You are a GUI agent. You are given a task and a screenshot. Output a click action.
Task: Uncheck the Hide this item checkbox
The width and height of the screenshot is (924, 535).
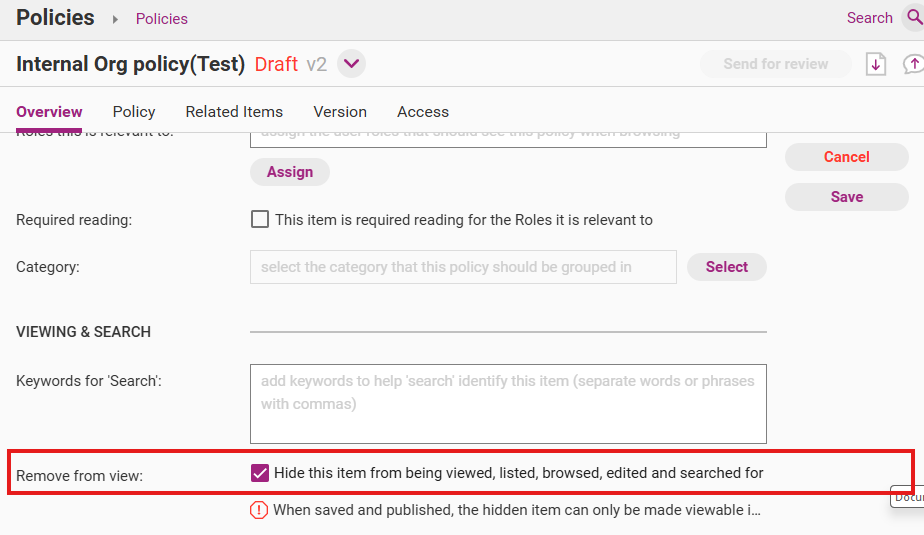click(260, 473)
